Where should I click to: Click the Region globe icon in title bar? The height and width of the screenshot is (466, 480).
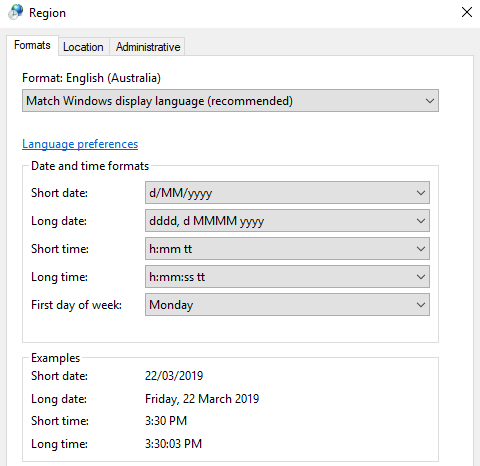click(16, 12)
